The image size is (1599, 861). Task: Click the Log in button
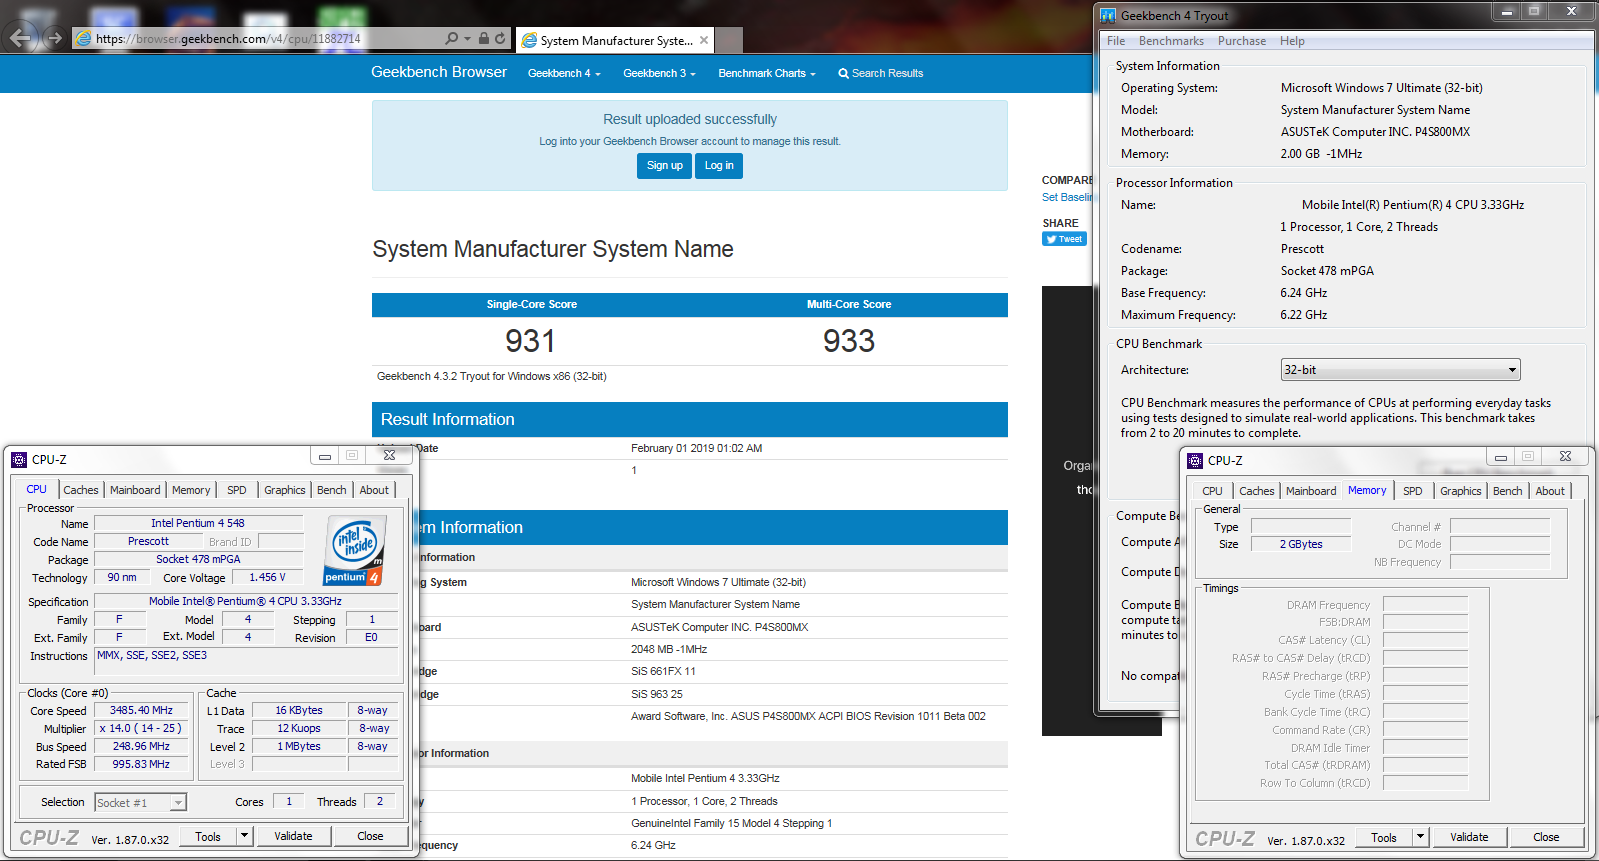[x=719, y=166]
